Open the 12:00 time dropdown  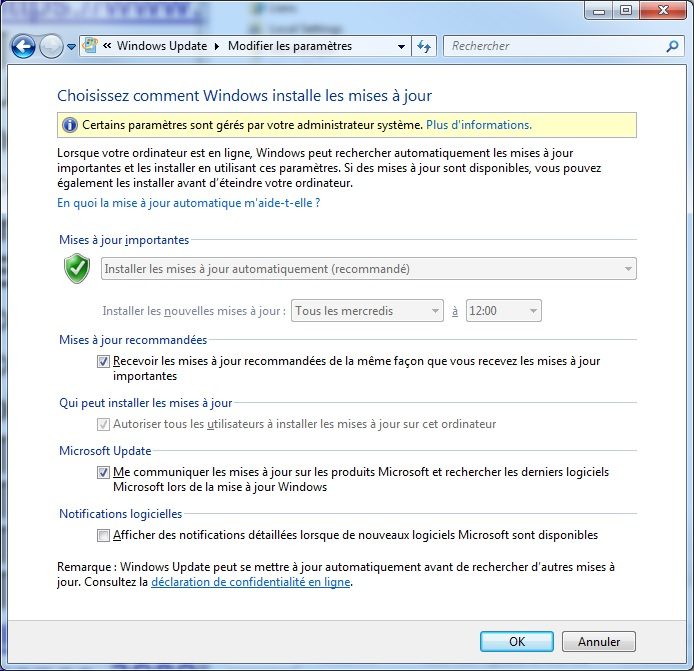503,311
